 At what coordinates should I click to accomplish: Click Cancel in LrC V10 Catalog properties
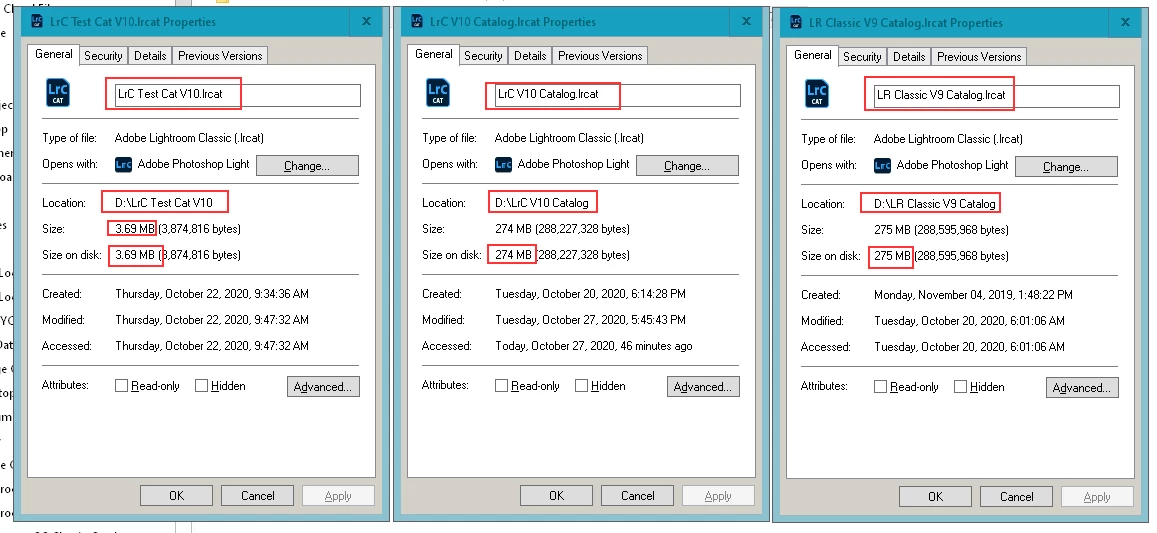[638, 495]
